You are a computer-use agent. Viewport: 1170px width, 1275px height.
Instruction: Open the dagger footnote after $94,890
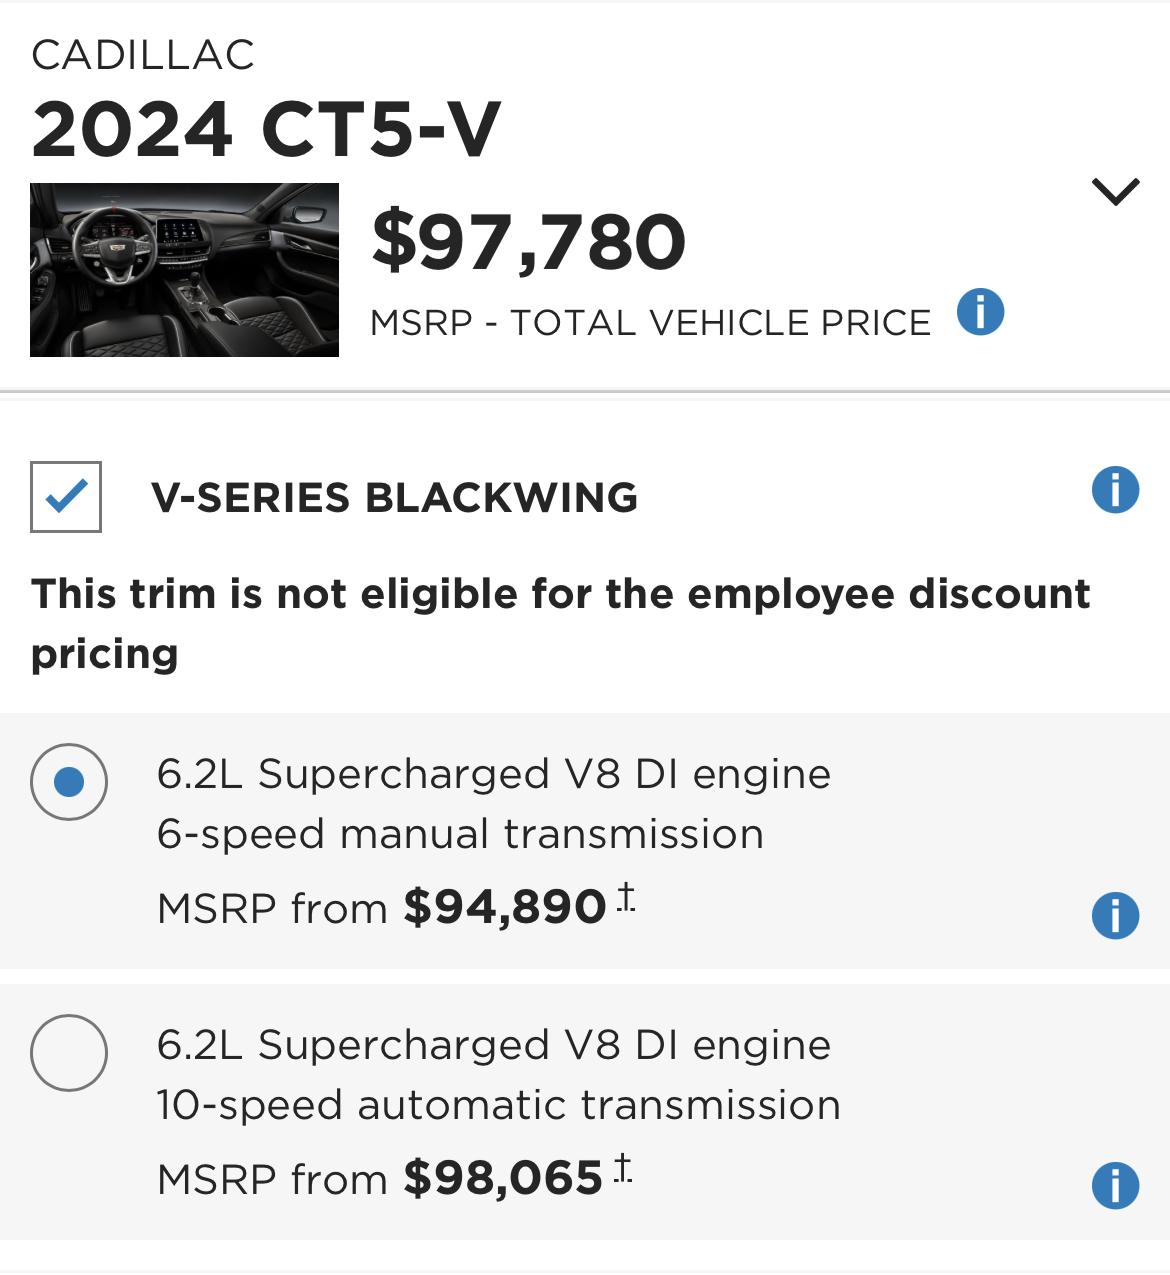tap(626, 897)
